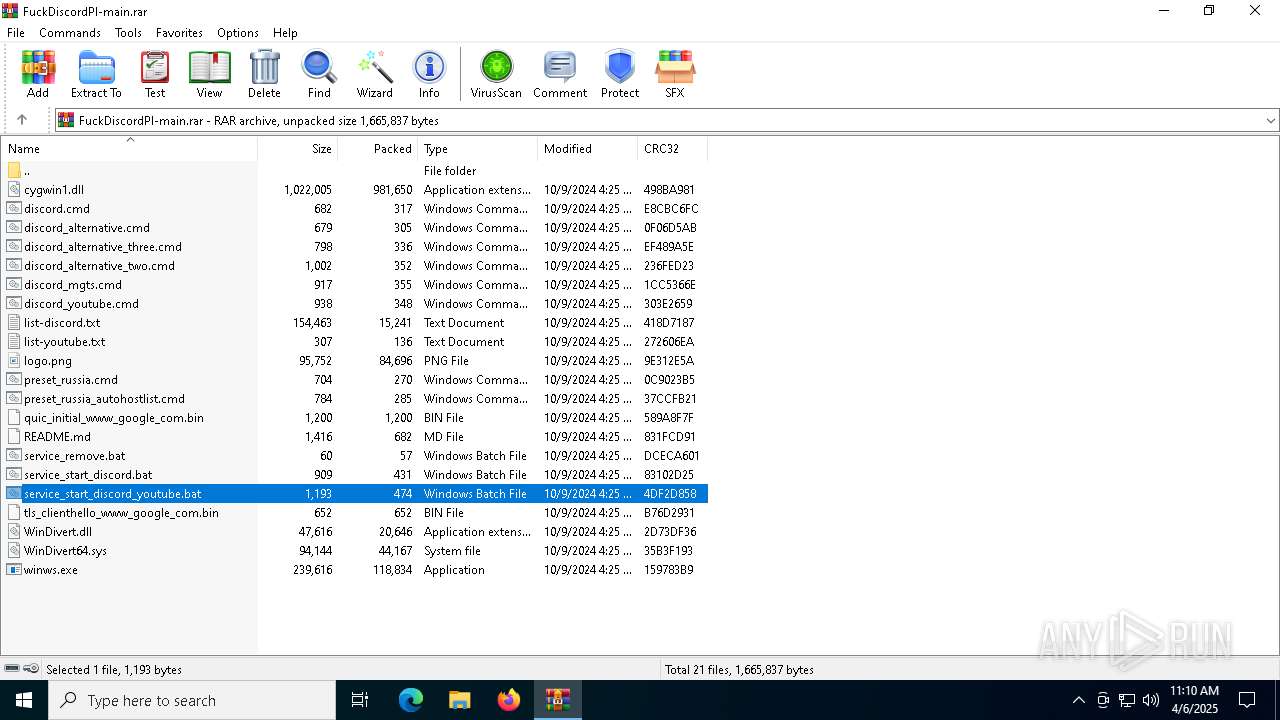1280x720 pixels.
Task: Click the status bar drive icon
Action: point(12,669)
